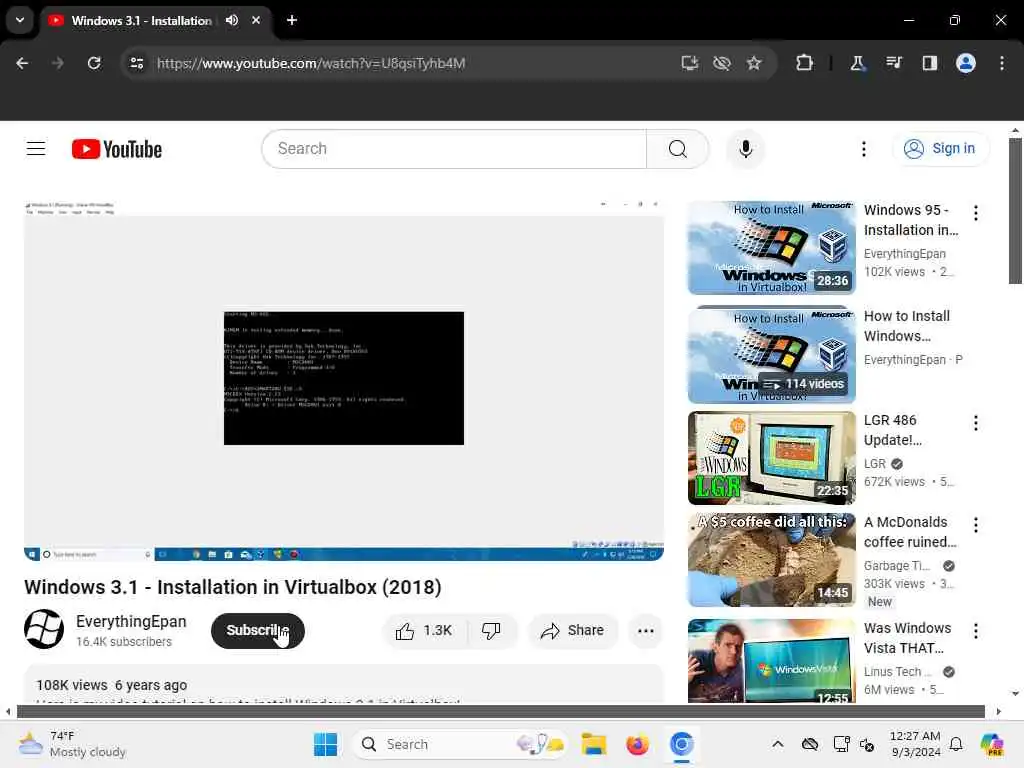This screenshot has width=1024, height=768.
Task: Open the Windows Start menu
Action: (325, 744)
